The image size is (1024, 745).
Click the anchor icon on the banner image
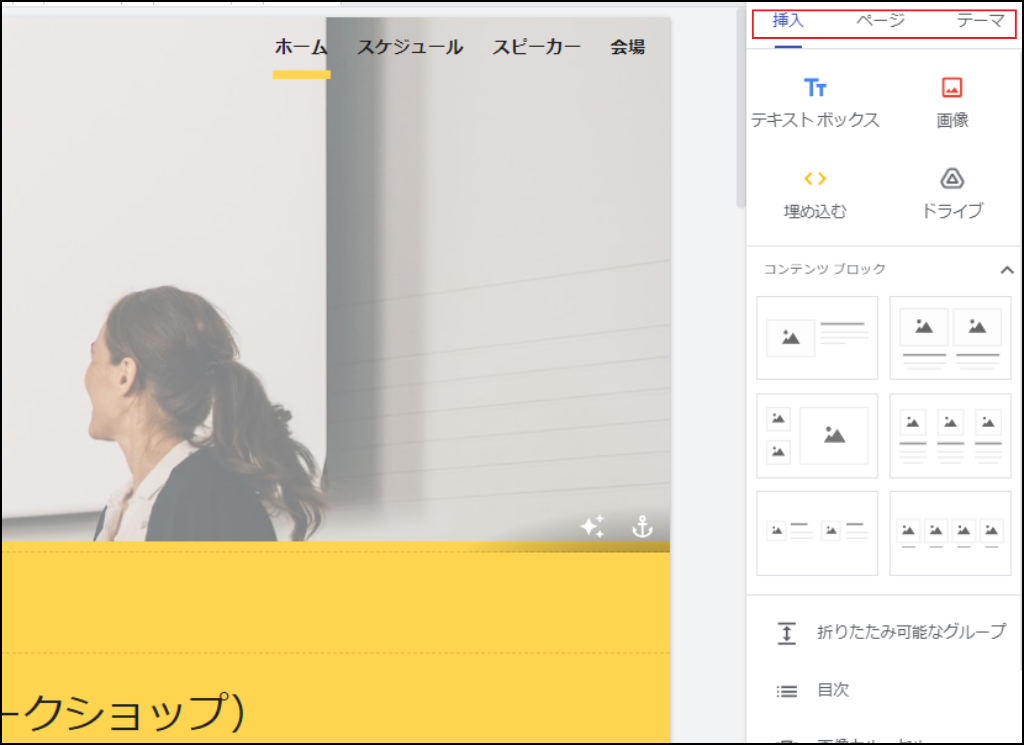[x=643, y=525]
